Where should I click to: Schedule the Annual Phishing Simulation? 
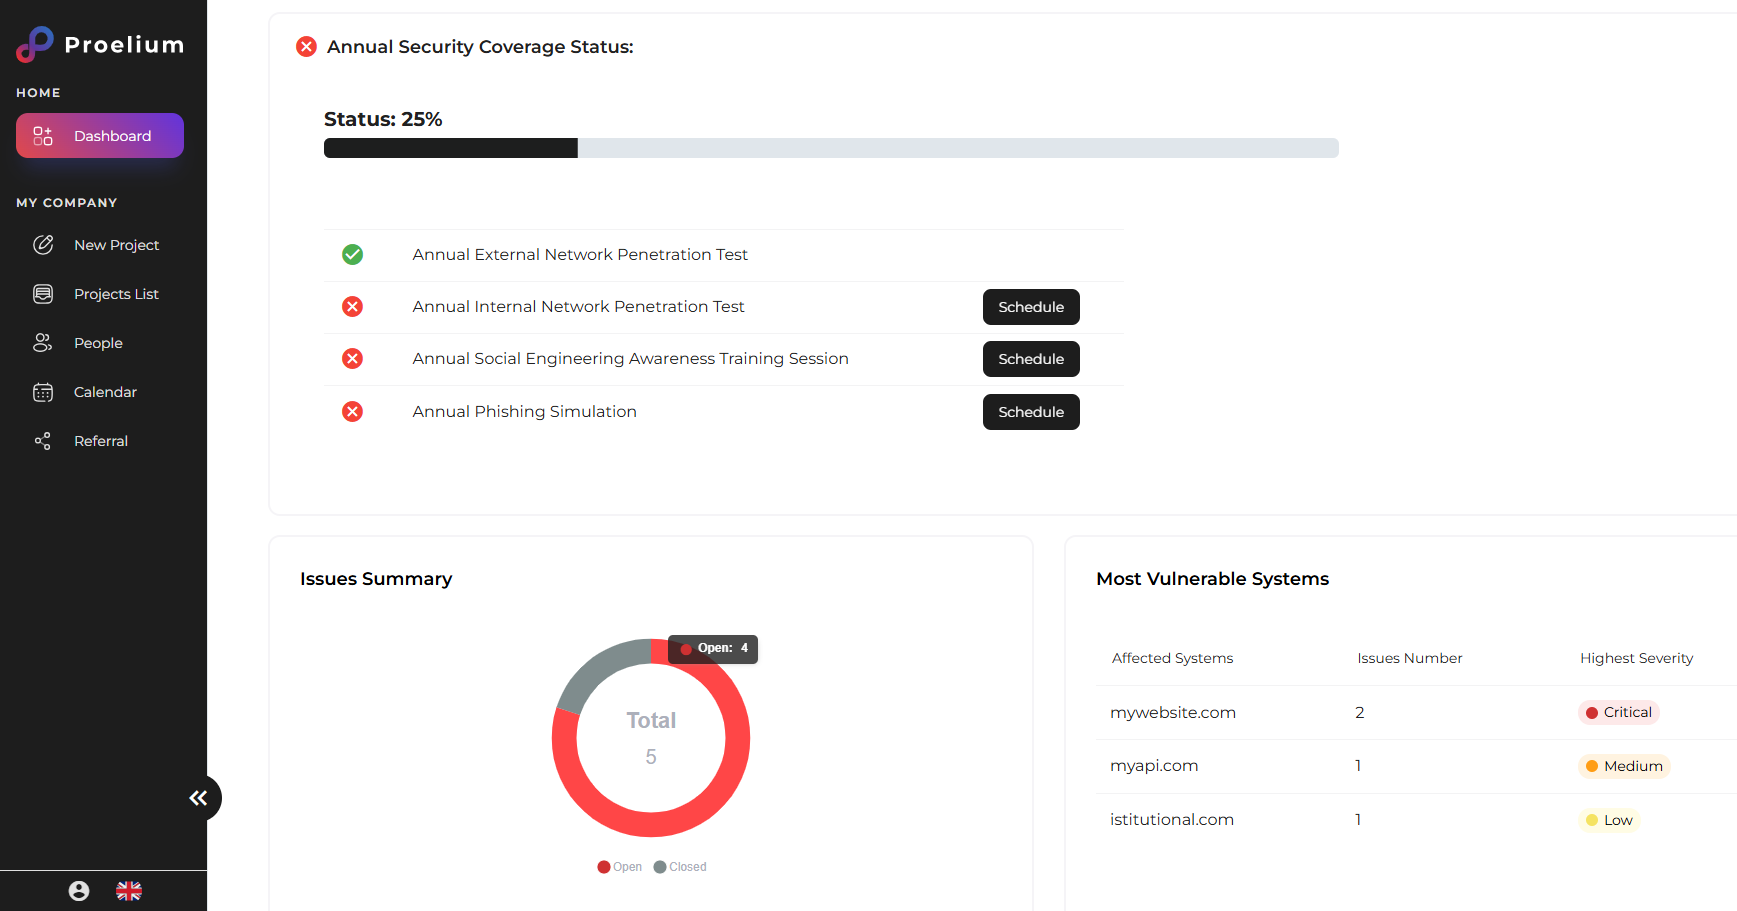(x=1030, y=412)
